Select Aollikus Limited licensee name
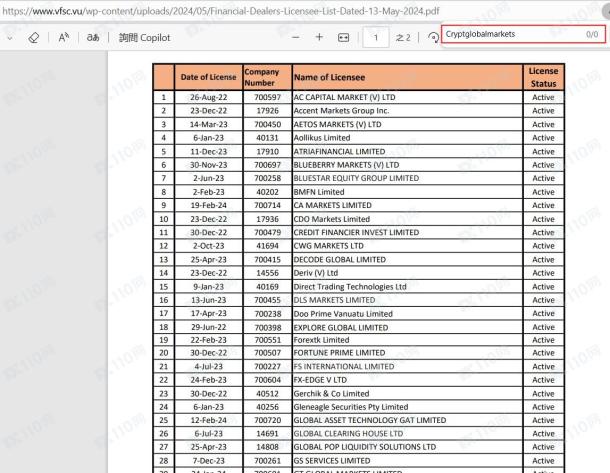This screenshot has height=473, width=610. point(322,138)
